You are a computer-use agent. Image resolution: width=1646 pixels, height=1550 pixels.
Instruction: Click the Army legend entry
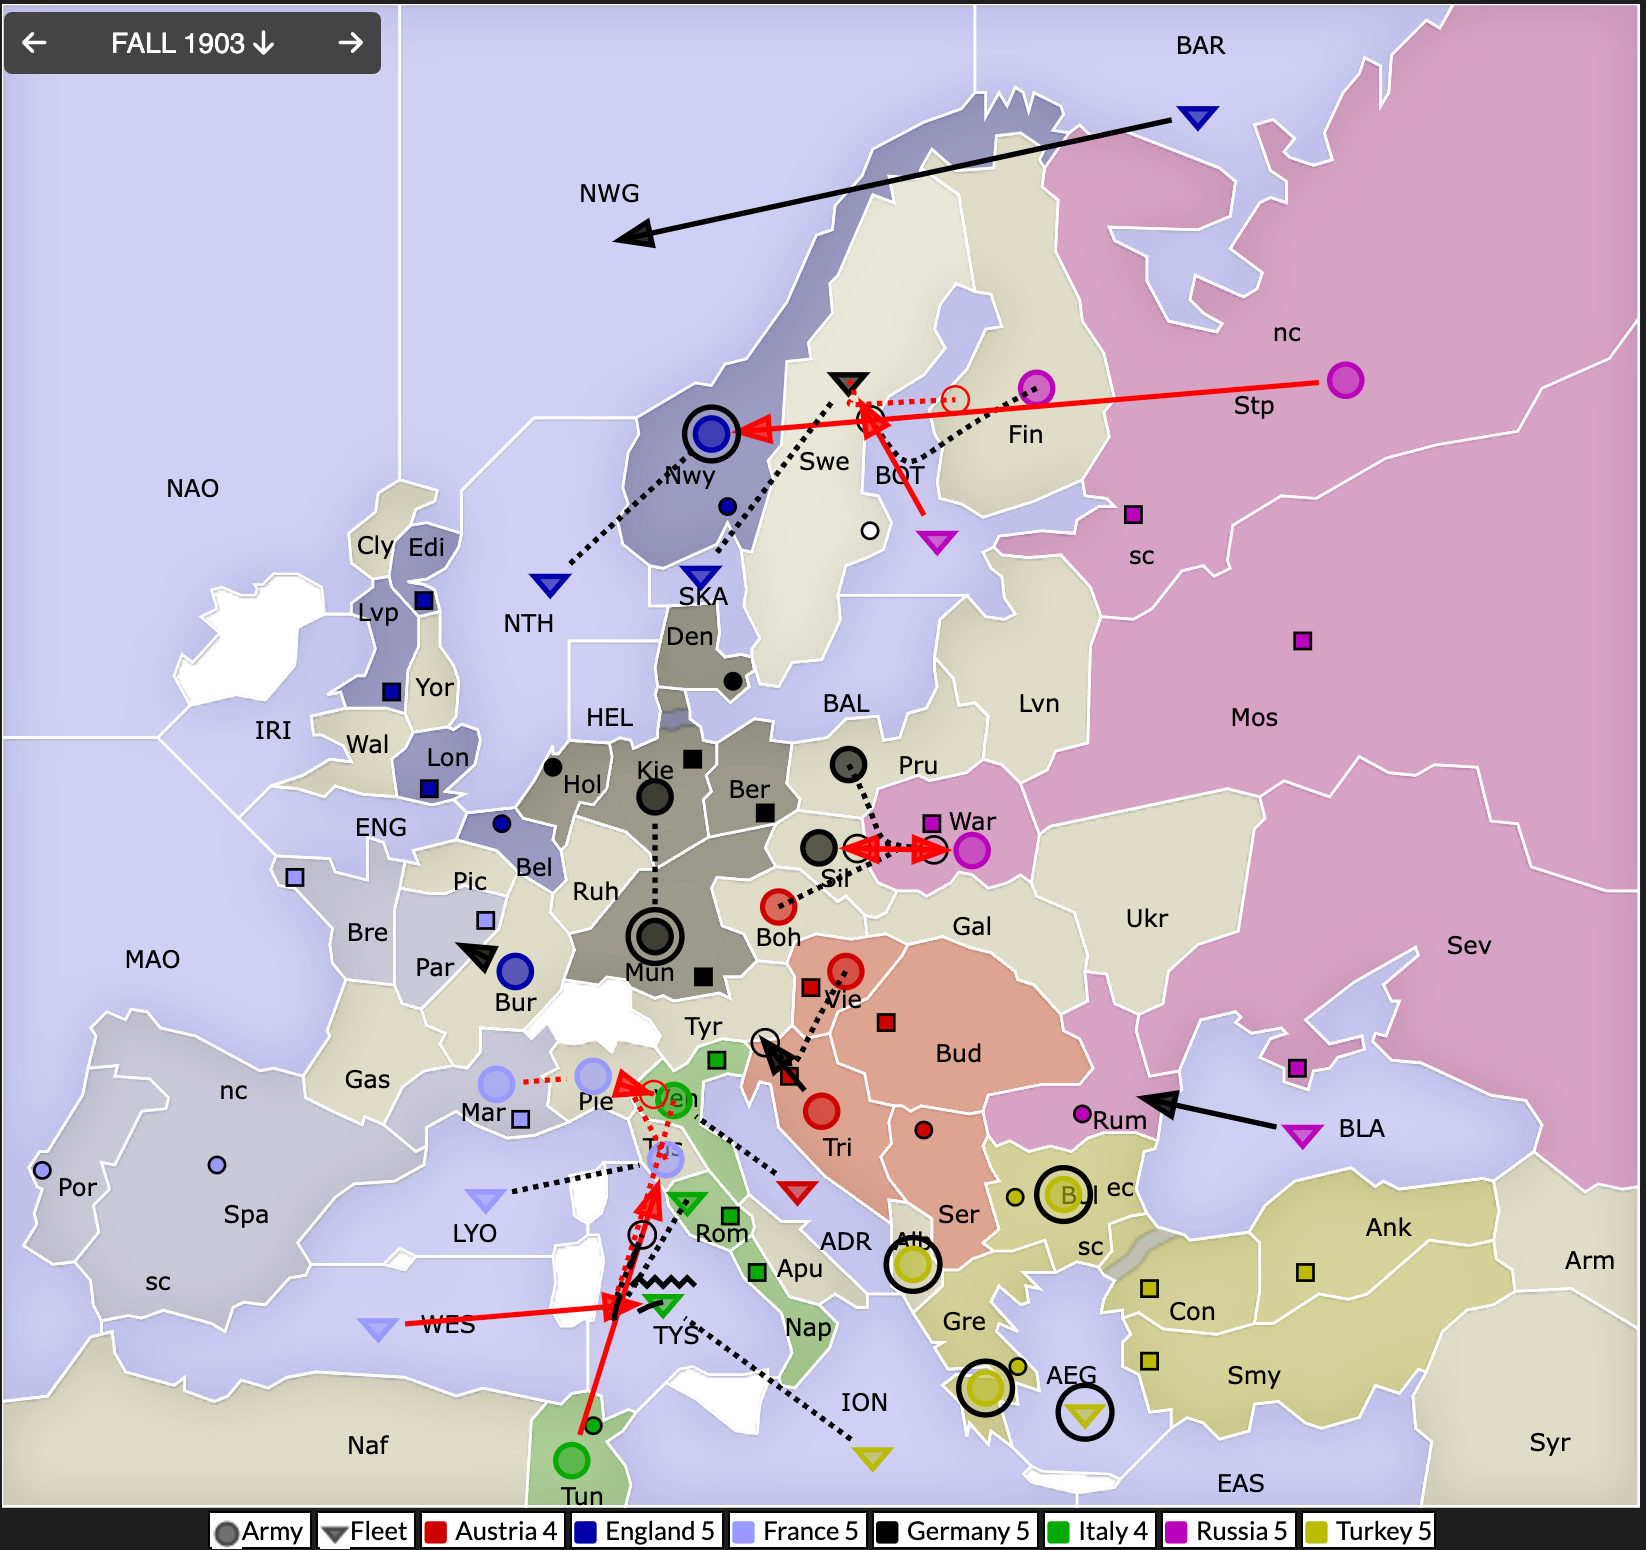(x=259, y=1531)
